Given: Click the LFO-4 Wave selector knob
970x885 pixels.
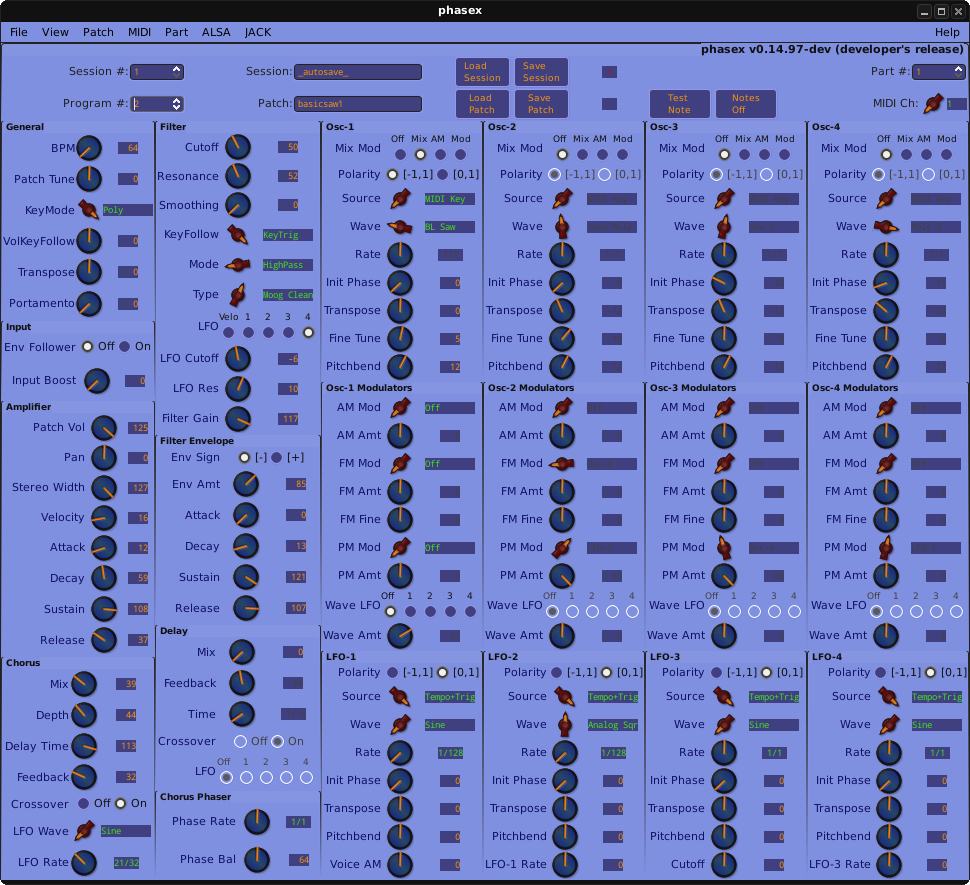Looking at the screenshot, I should [x=890, y=724].
